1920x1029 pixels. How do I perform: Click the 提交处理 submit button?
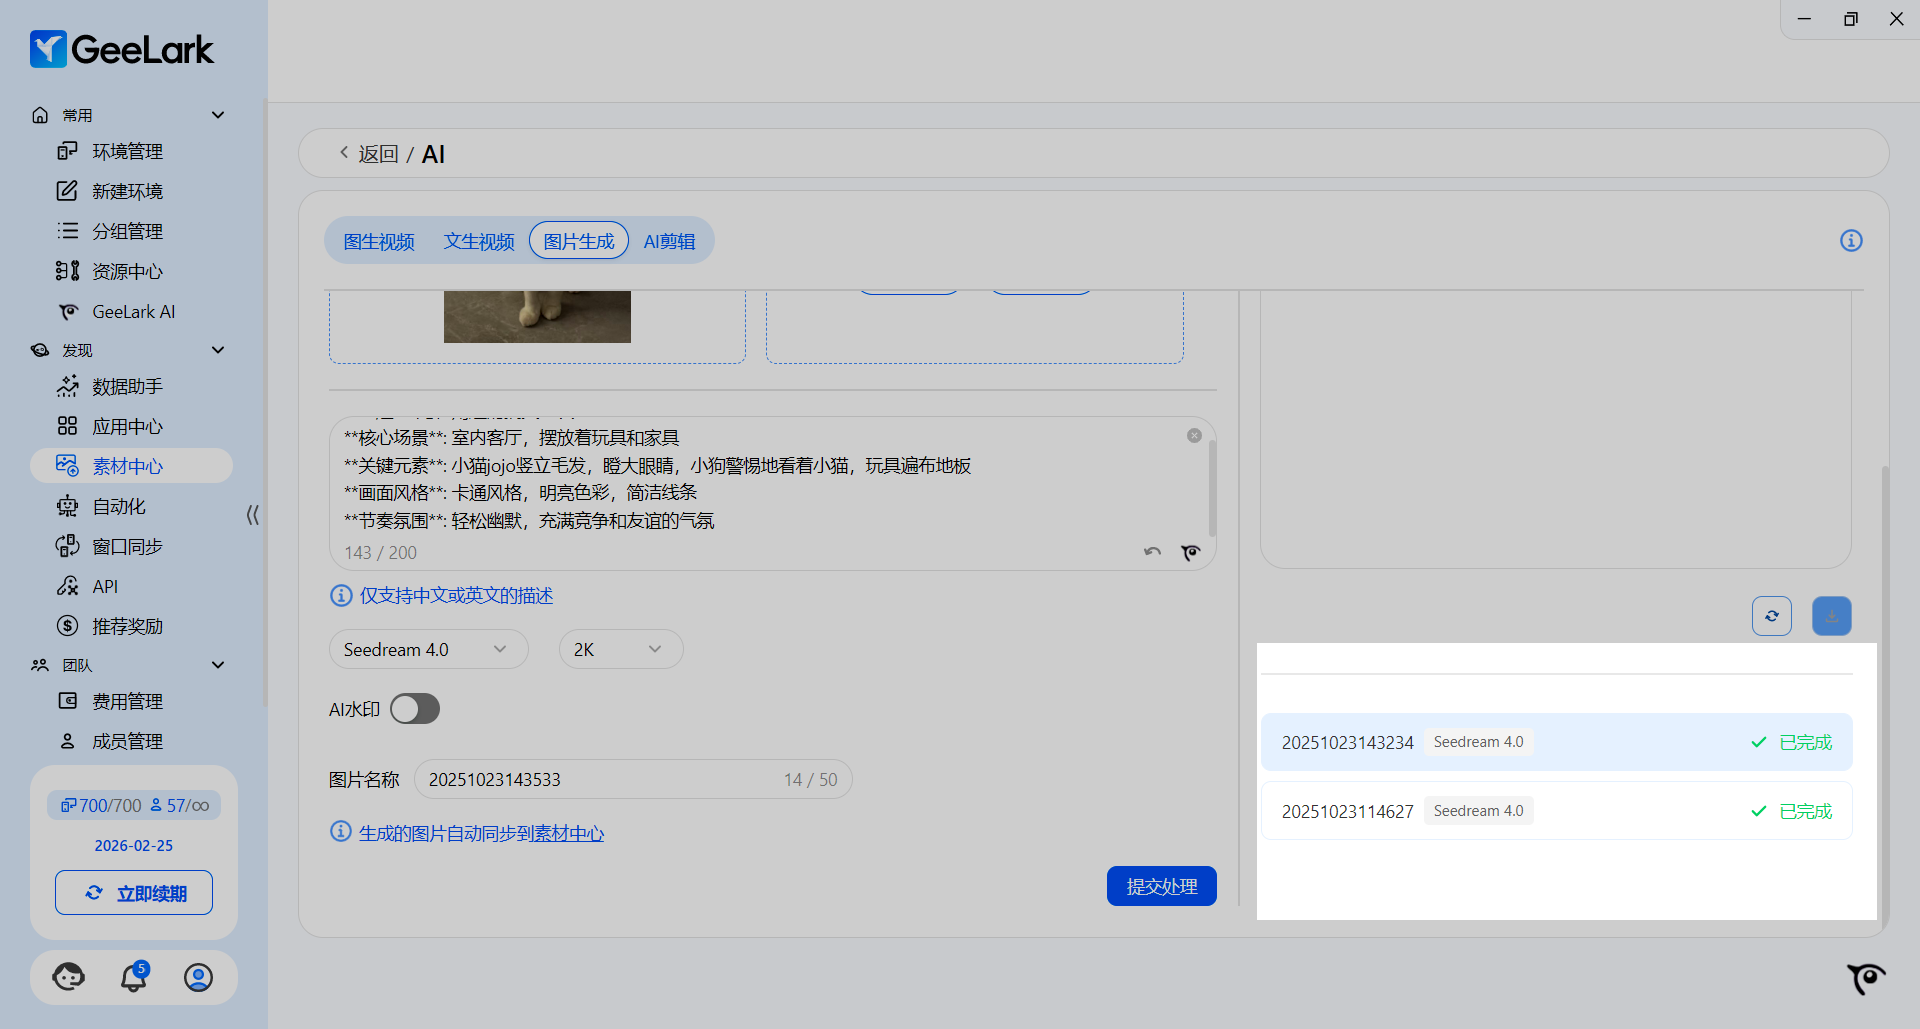[x=1161, y=886]
